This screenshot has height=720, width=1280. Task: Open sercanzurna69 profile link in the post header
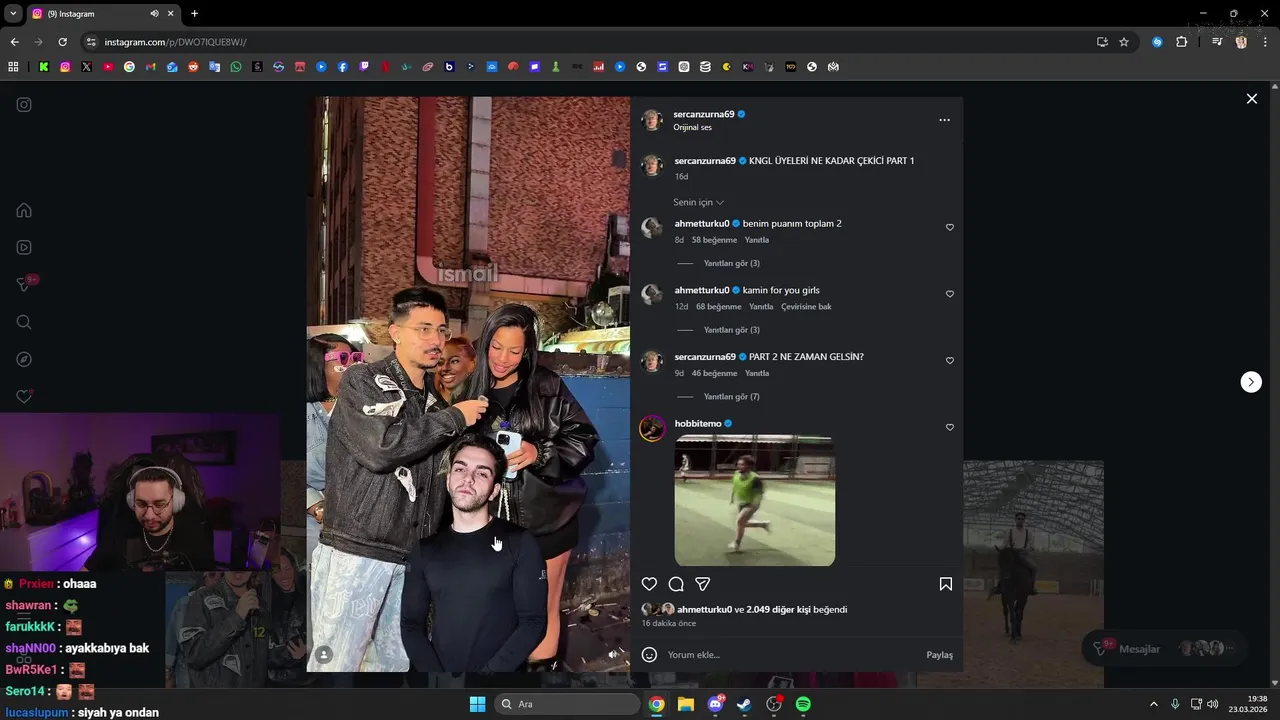click(x=704, y=114)
